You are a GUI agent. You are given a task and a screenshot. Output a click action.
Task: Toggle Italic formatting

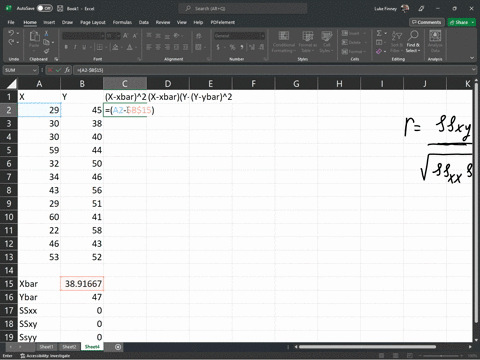[75, 47]
